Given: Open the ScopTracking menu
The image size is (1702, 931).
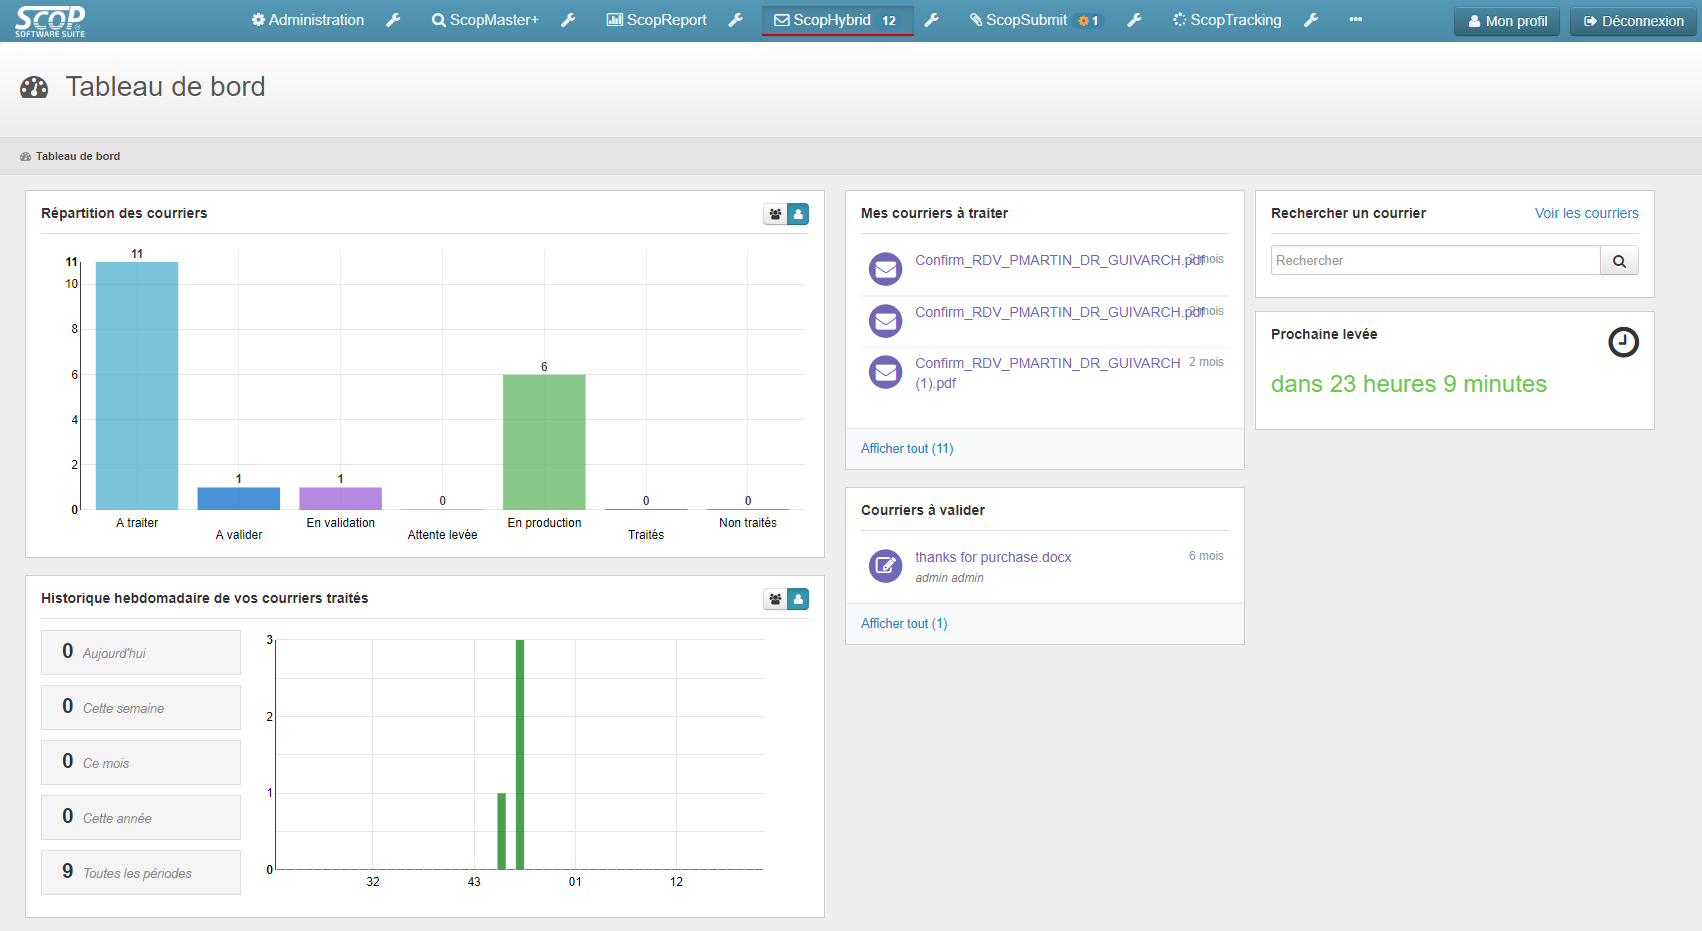Looking at the screenshot, I should [x=1227, y=20].
